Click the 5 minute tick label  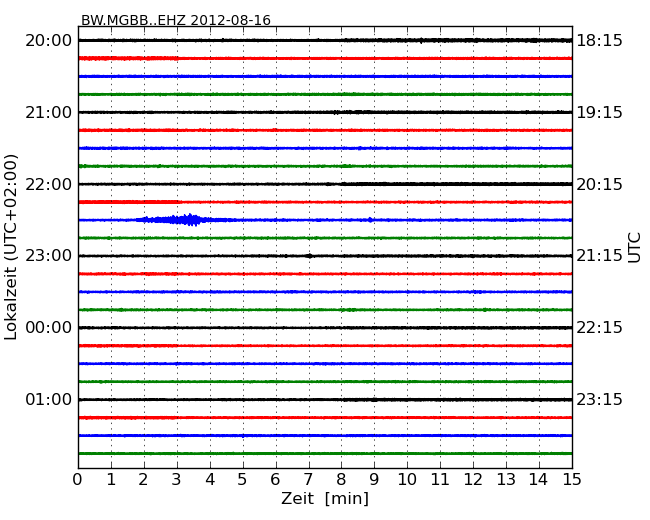point(243,479)
